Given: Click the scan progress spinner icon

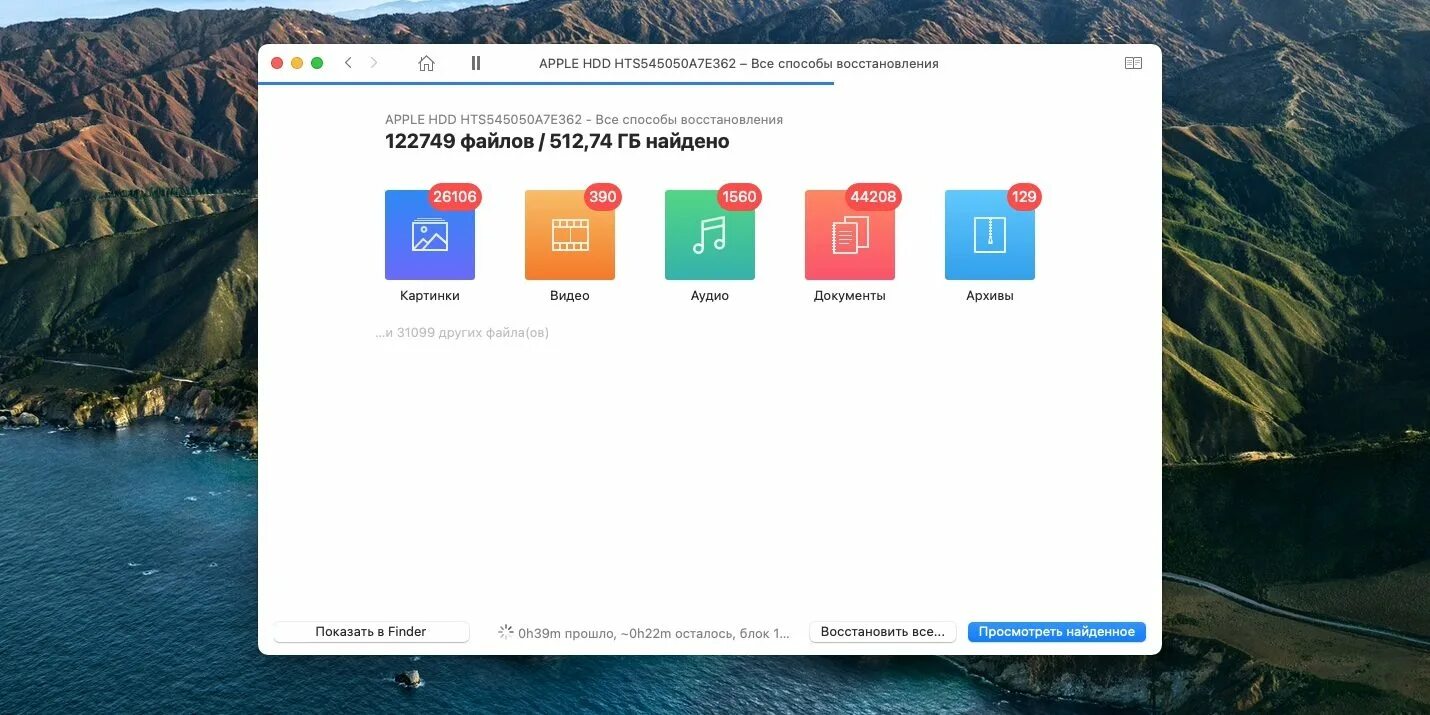Looking at the screenshot, I should [x=506, y=632].
